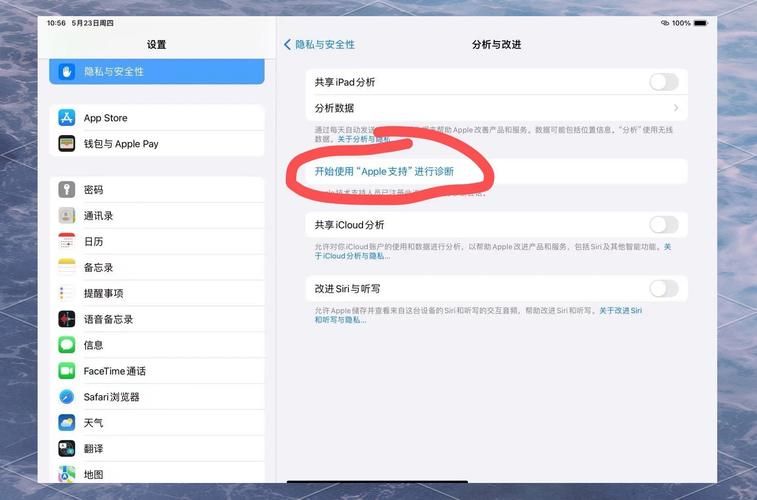This screenshot has width=757, height=500.
Task: Tap the 通讯录 row text
Action: [98, 216]
